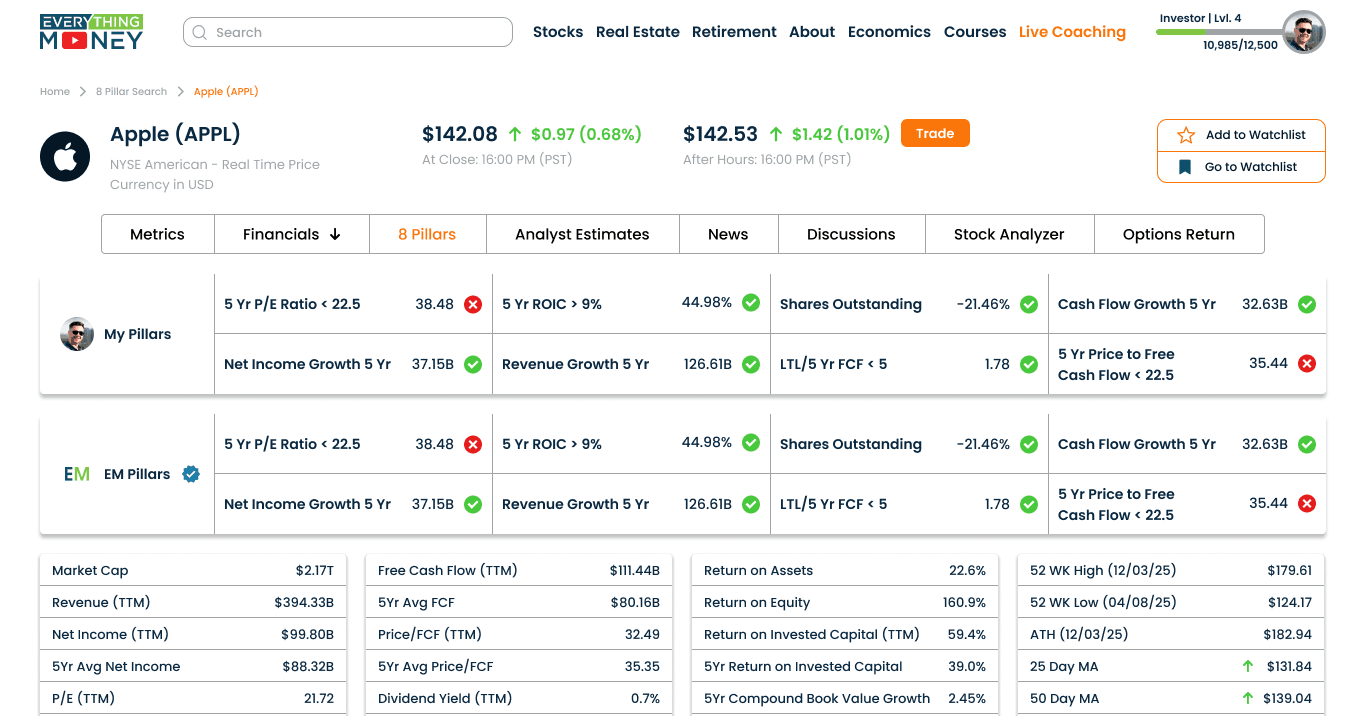Click breadcrumb chevron after Home
The height and width of the screenshot is (716, 1366).
pos(83,92)
